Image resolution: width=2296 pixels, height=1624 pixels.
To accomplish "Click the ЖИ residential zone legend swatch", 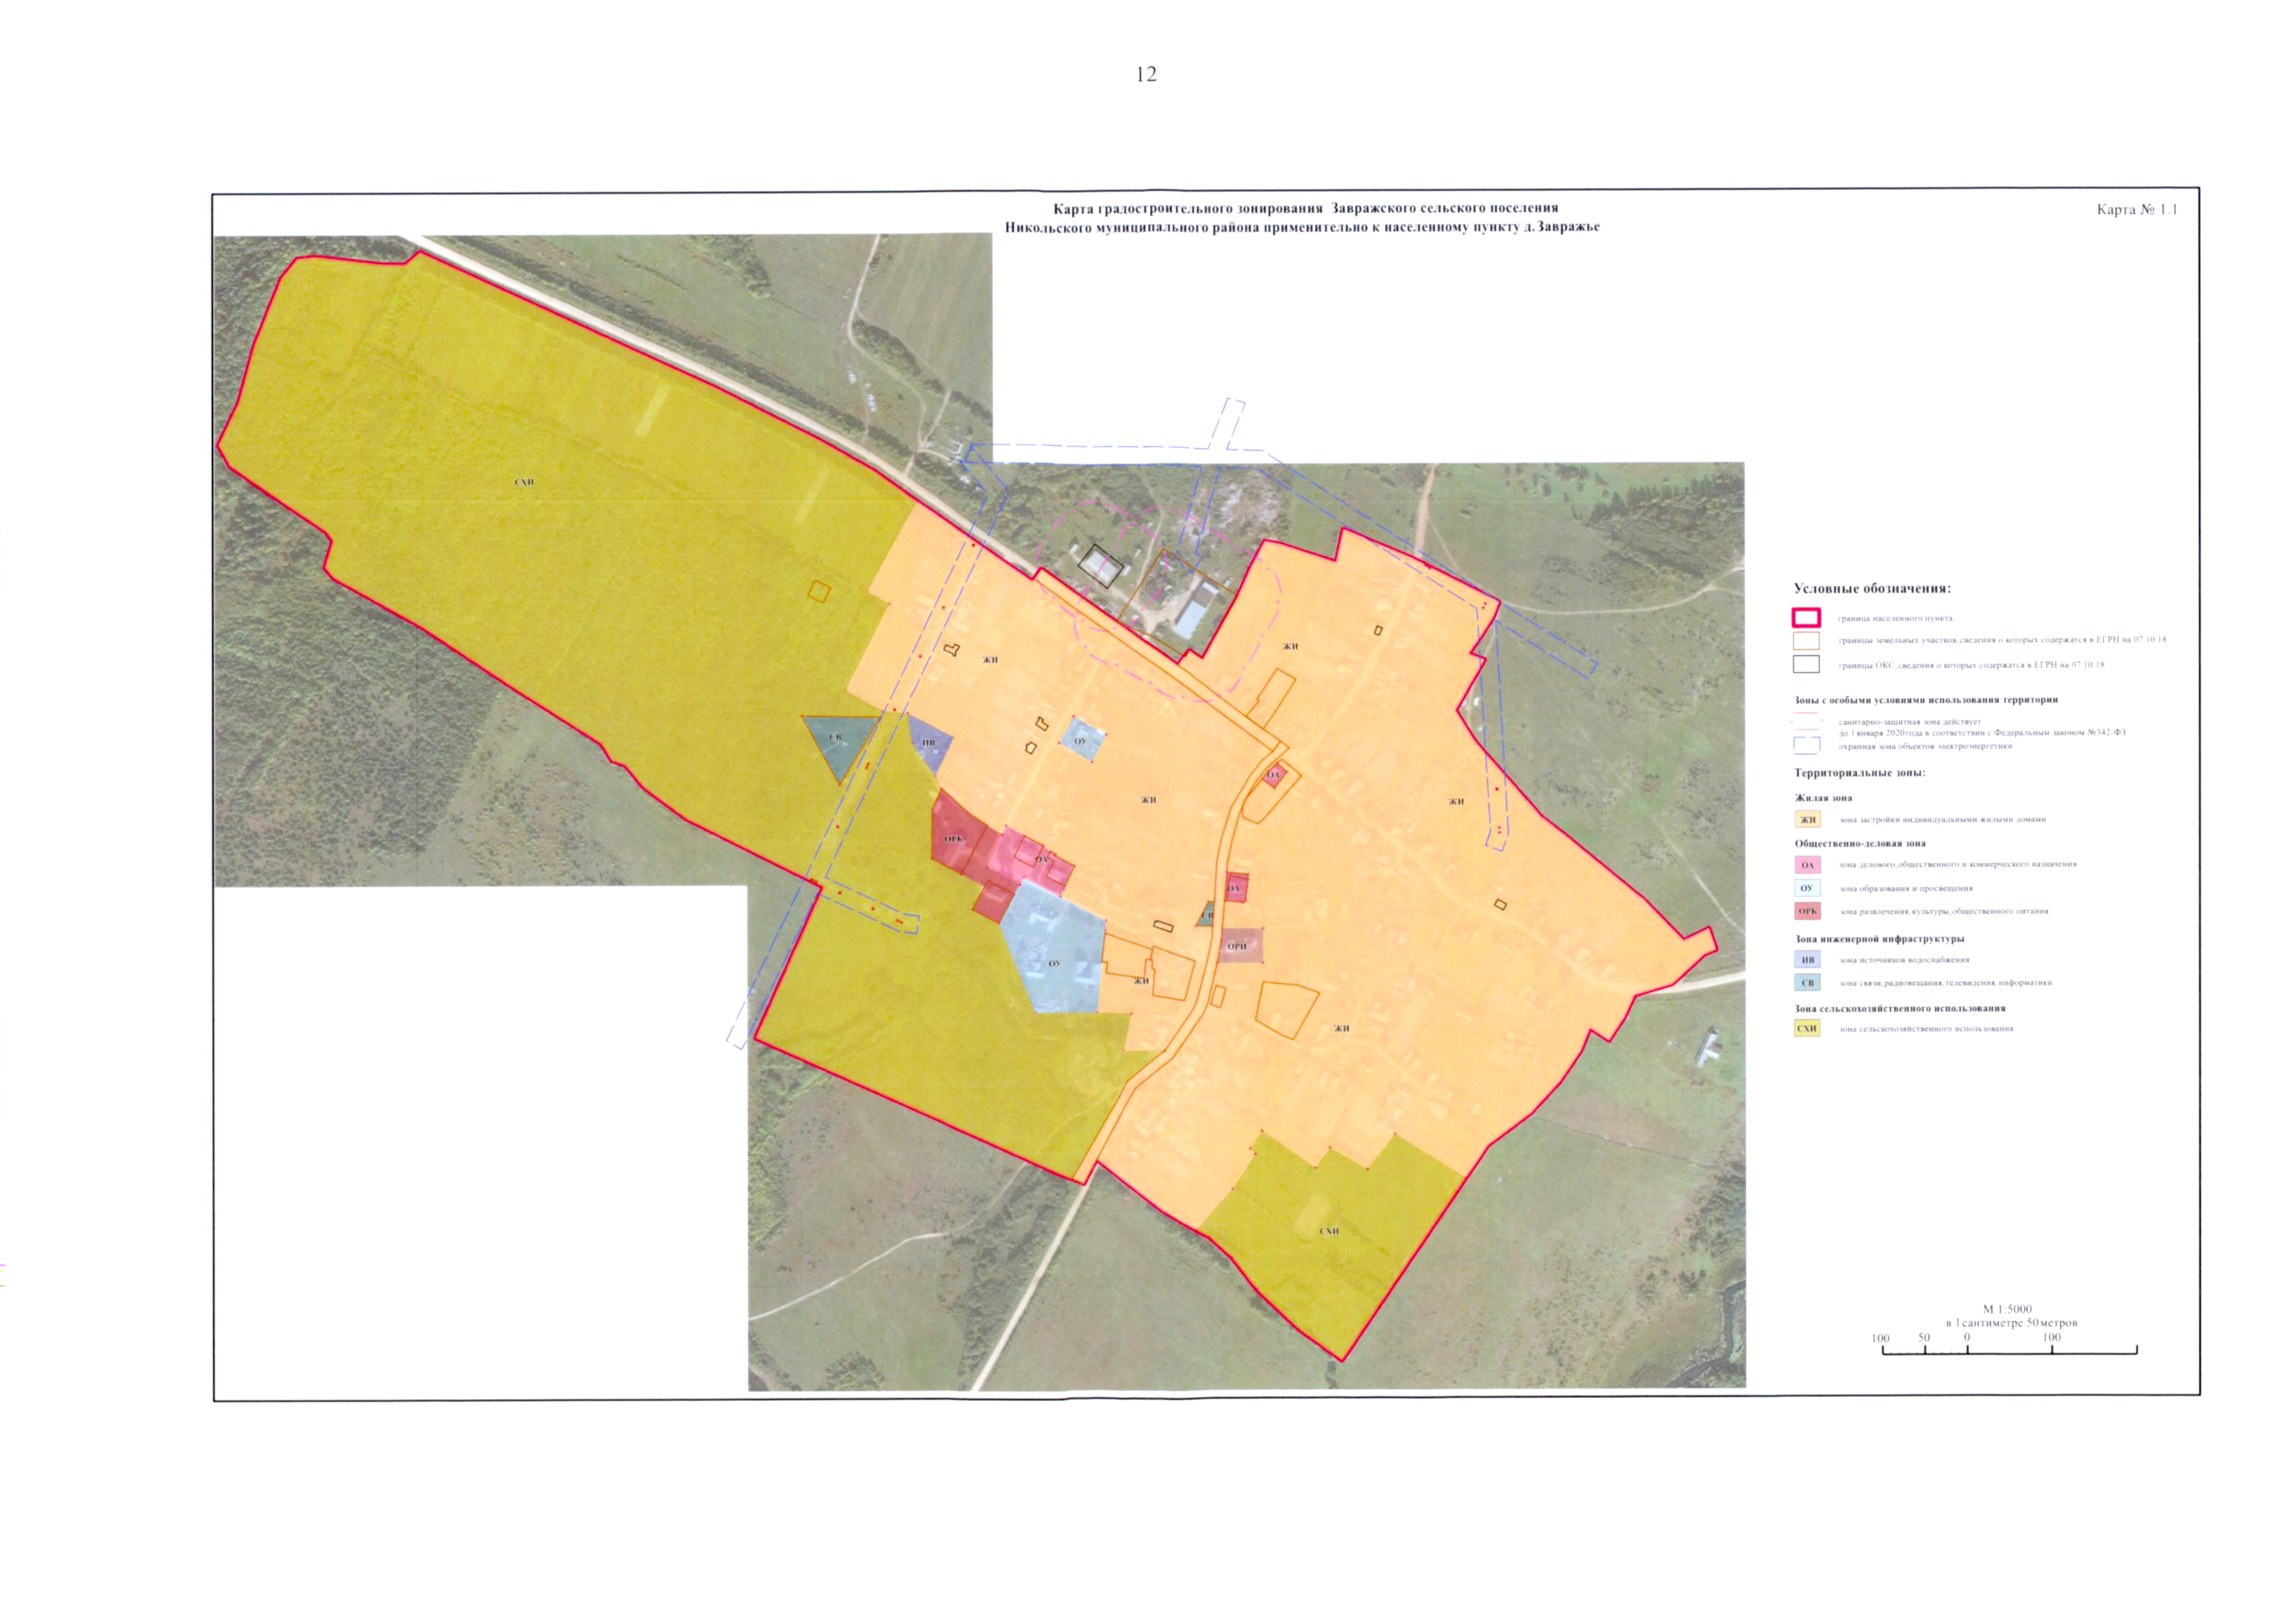I will point(1807,820).
